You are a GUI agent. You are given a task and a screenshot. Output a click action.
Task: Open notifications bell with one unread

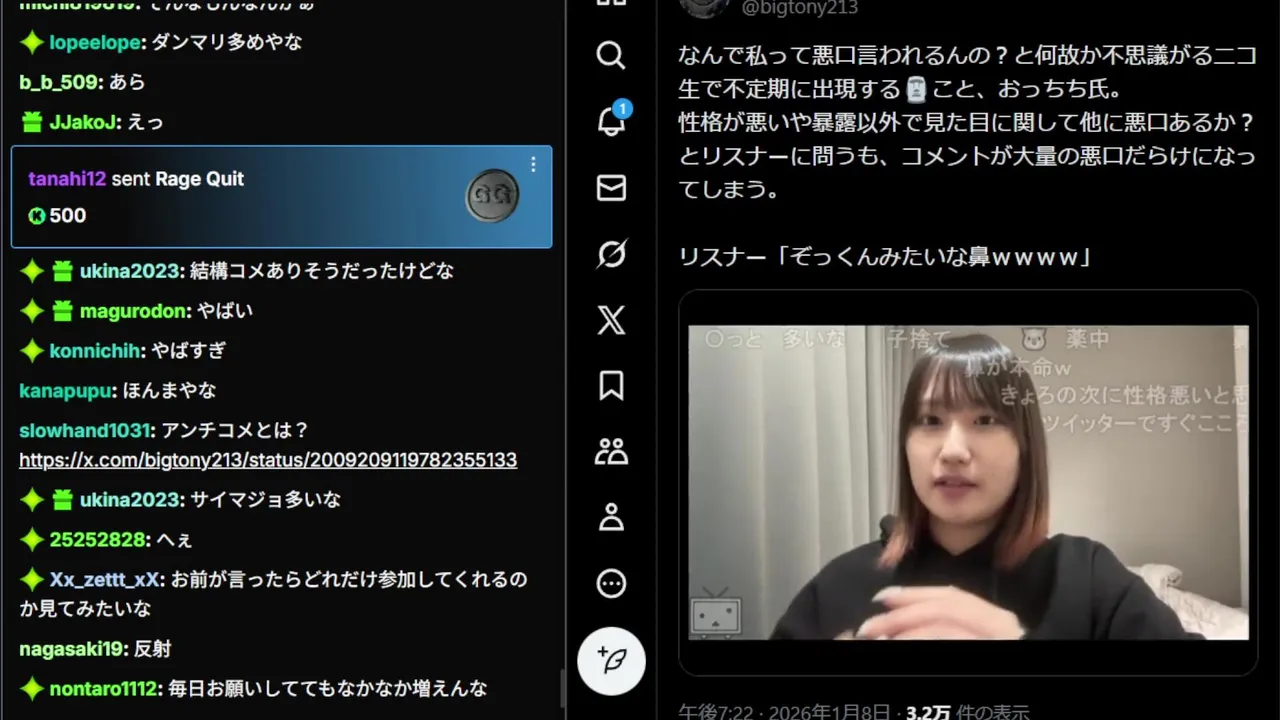(x=611, y=121)
